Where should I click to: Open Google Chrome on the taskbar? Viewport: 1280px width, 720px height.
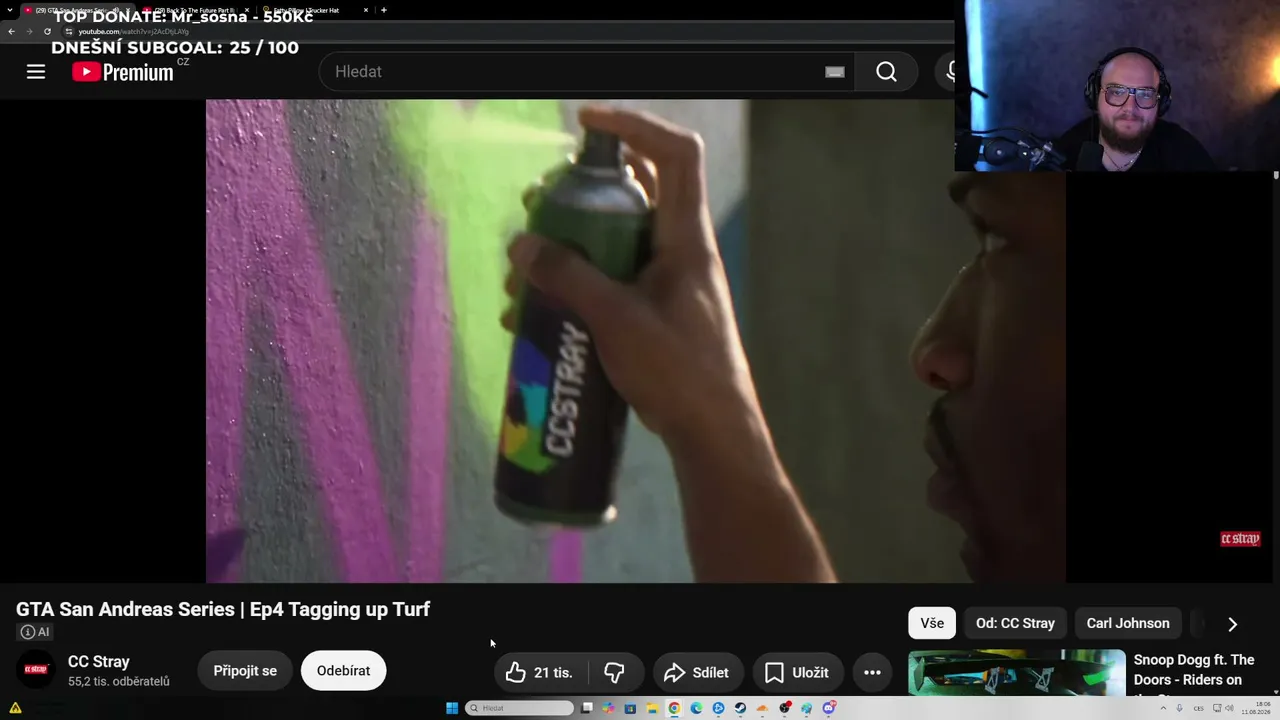(x=674, y=708)
